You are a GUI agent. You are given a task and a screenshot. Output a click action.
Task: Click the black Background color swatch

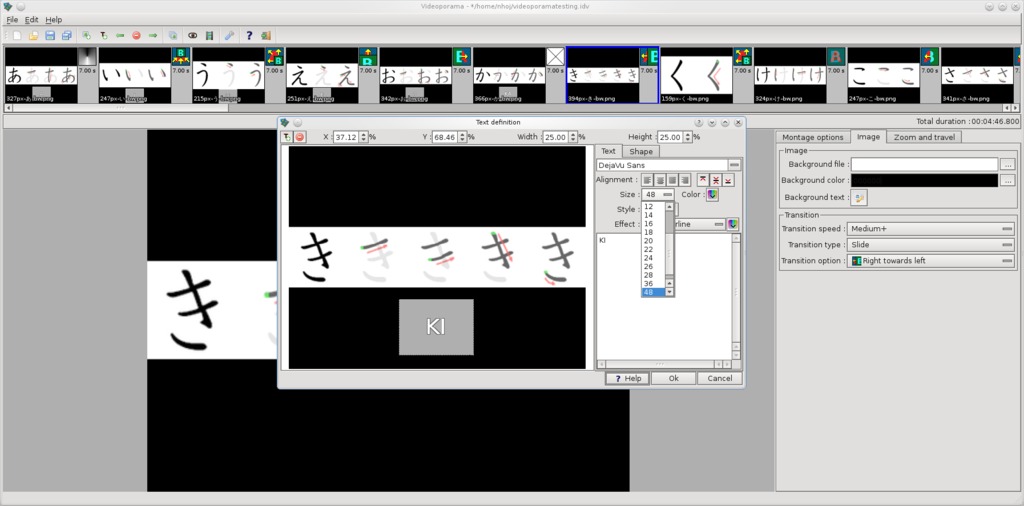[x=924, y=180]
